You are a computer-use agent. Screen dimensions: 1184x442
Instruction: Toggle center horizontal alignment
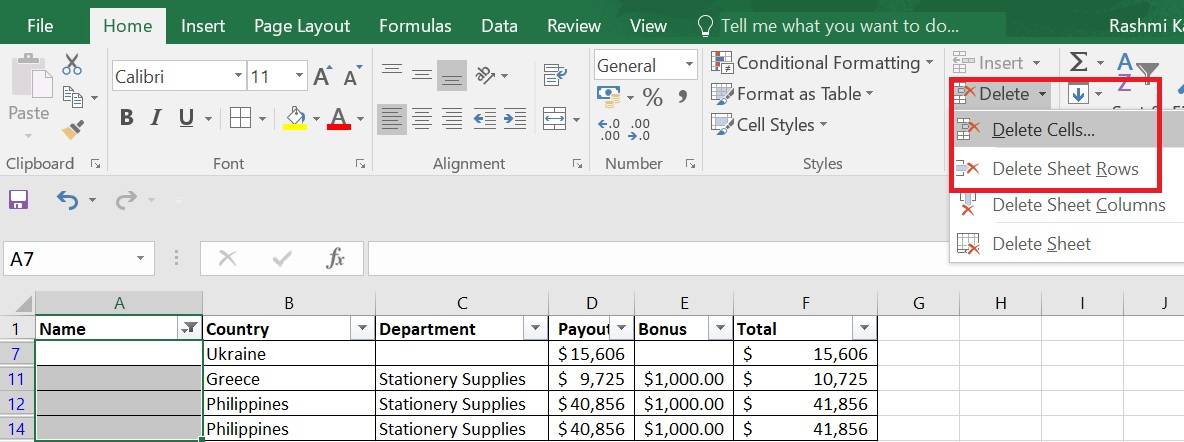pos(422,118)
